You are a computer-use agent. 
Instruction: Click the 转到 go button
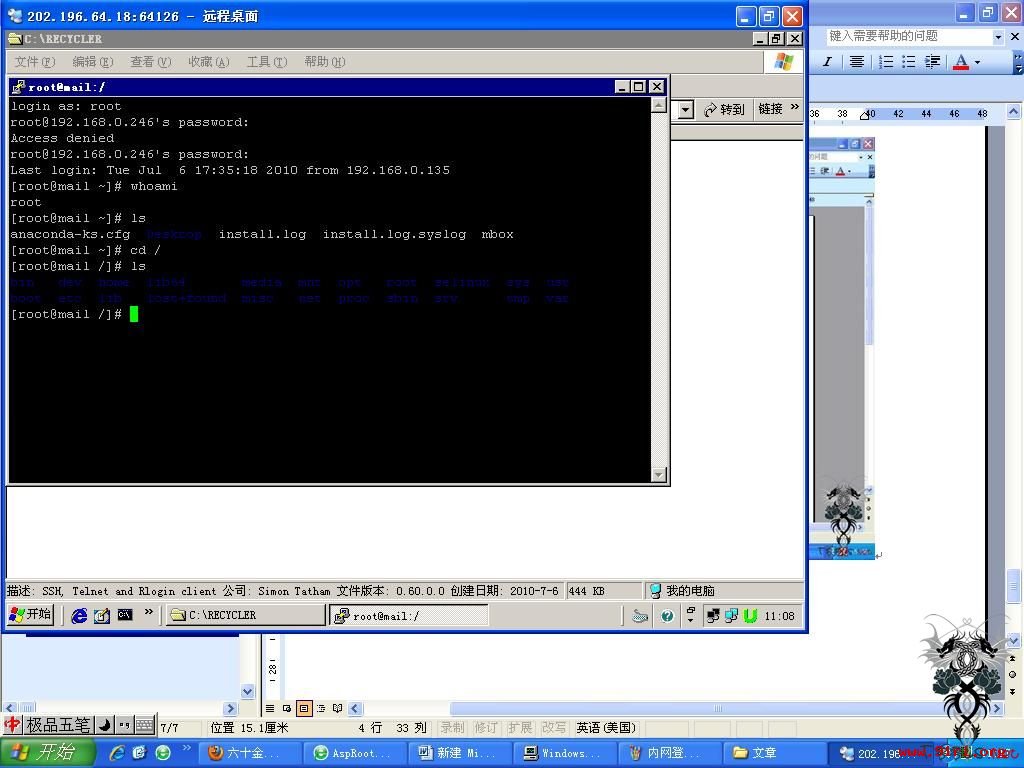pos(724,110)
